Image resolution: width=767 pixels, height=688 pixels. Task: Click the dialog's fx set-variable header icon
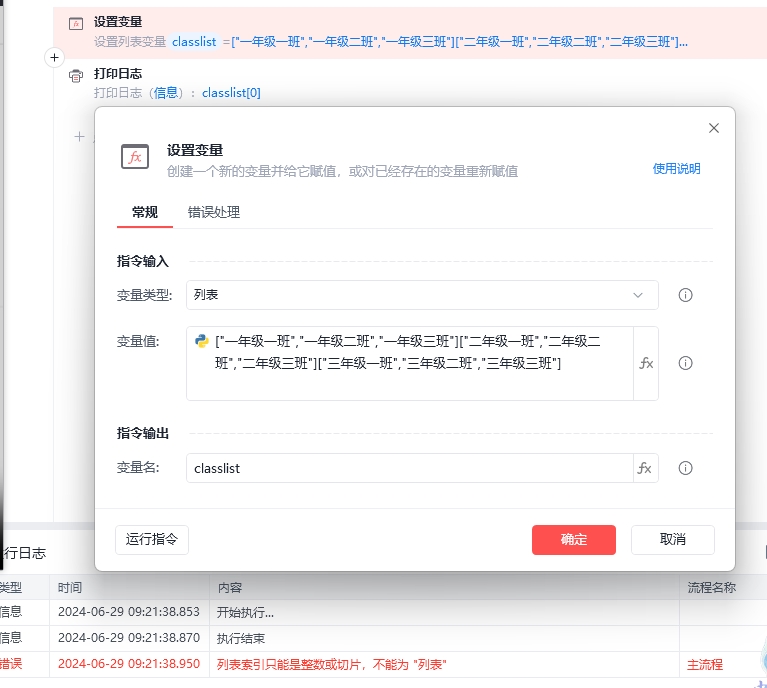(x=135, y=157)
